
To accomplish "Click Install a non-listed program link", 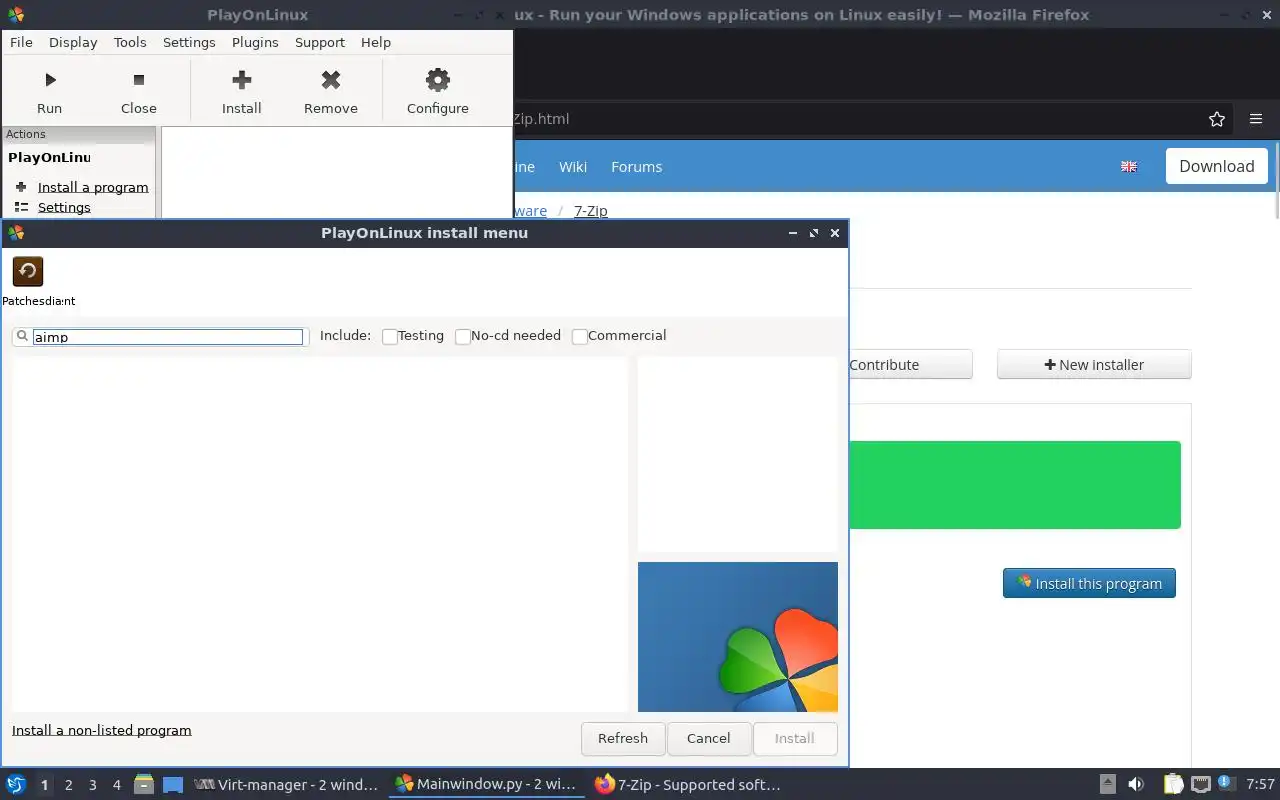I will pos(102,730).
